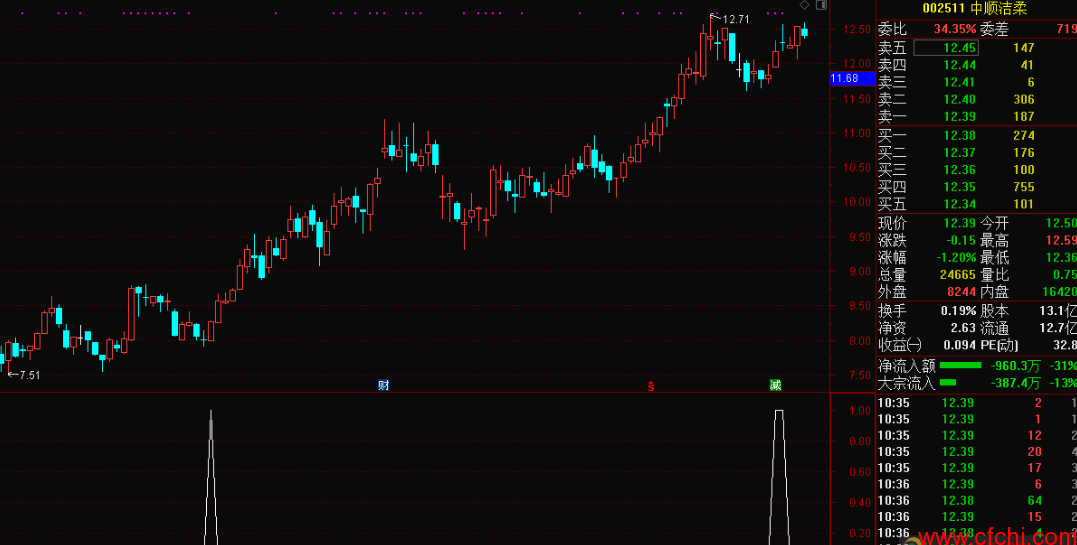Screen dimensions: 1077x545
Task: Click the 总量 value 24665
Action: pos(957,275)
